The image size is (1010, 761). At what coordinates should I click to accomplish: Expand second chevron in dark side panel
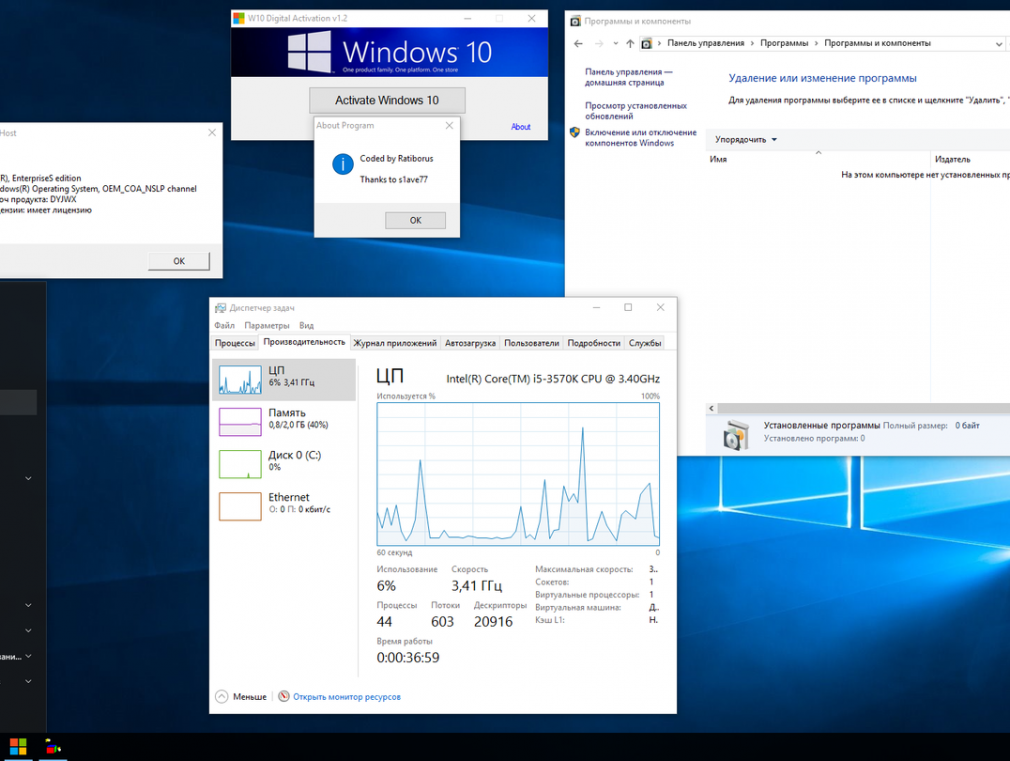[28, 605]
